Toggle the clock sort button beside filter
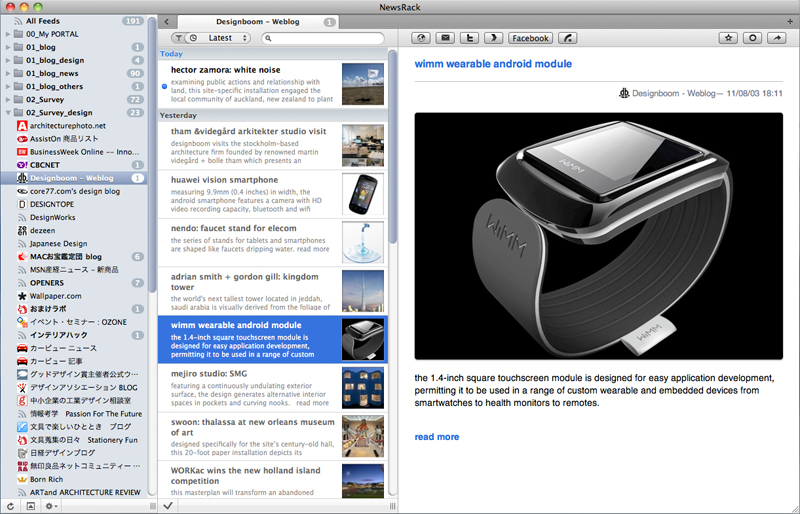The height and width of the screenshot is (514, 800). (x=191, y=38)
